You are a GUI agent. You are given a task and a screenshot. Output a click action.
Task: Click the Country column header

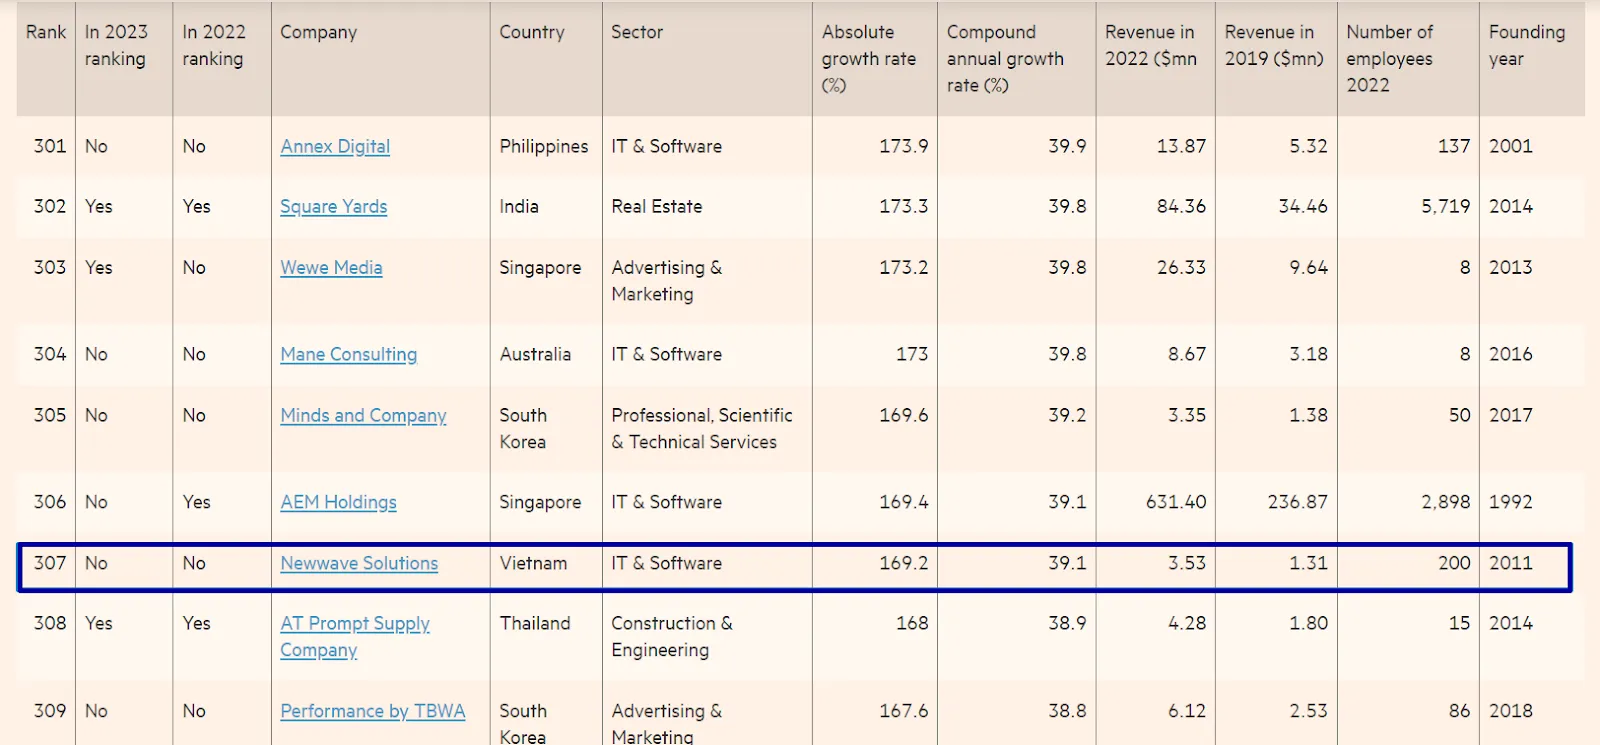point(532,32)
